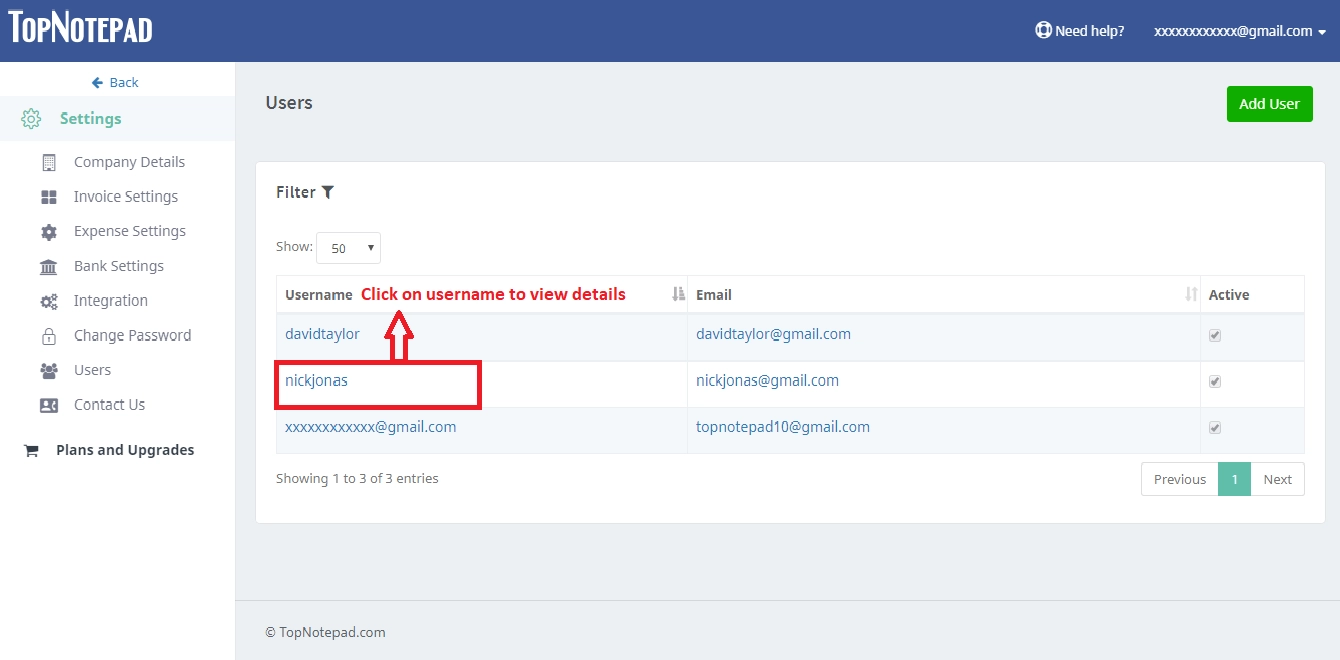Click the green Add User button
Screen dimensions: 1340x660
tap(1269, 103)
